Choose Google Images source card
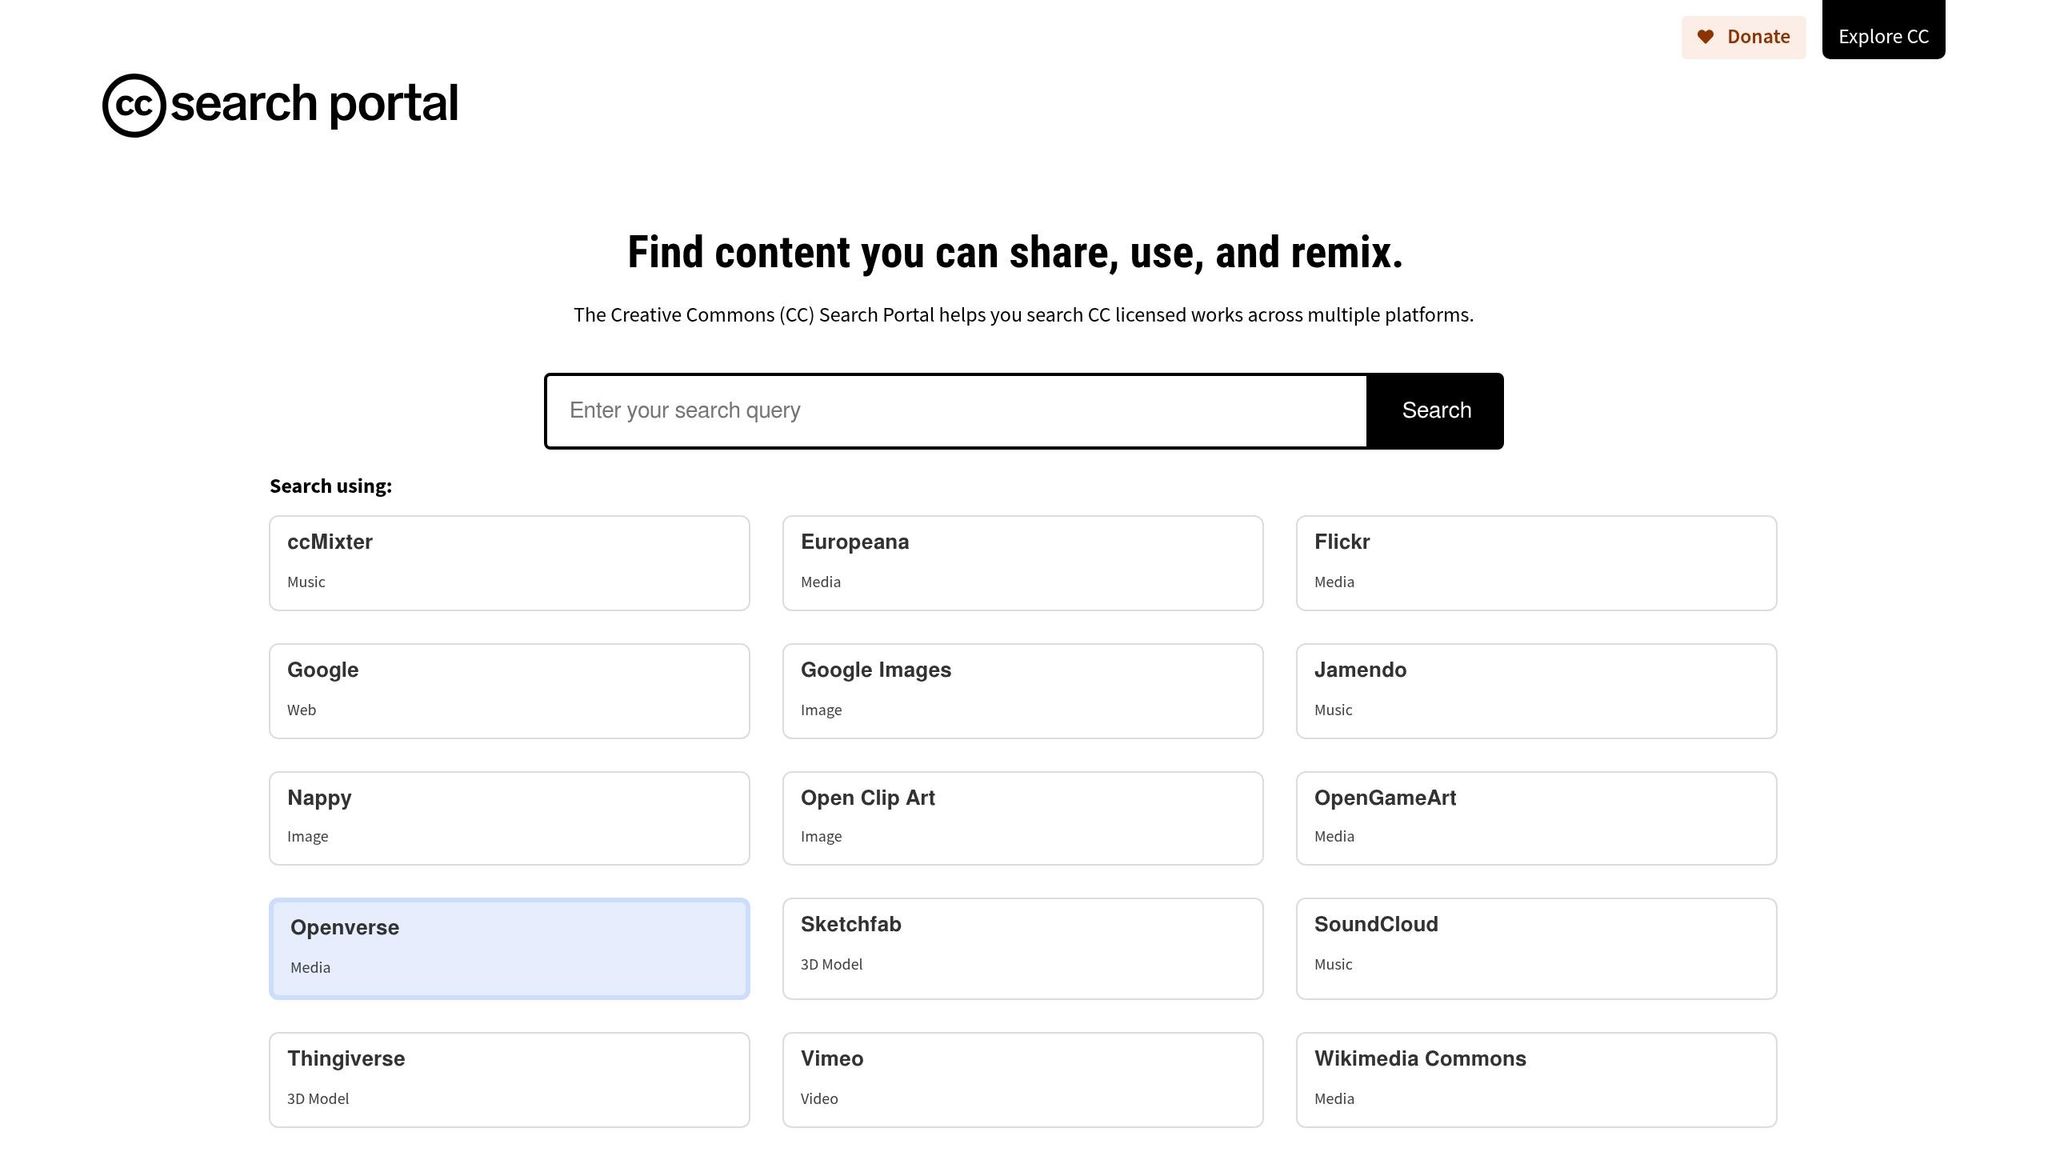 point(1023,691)
